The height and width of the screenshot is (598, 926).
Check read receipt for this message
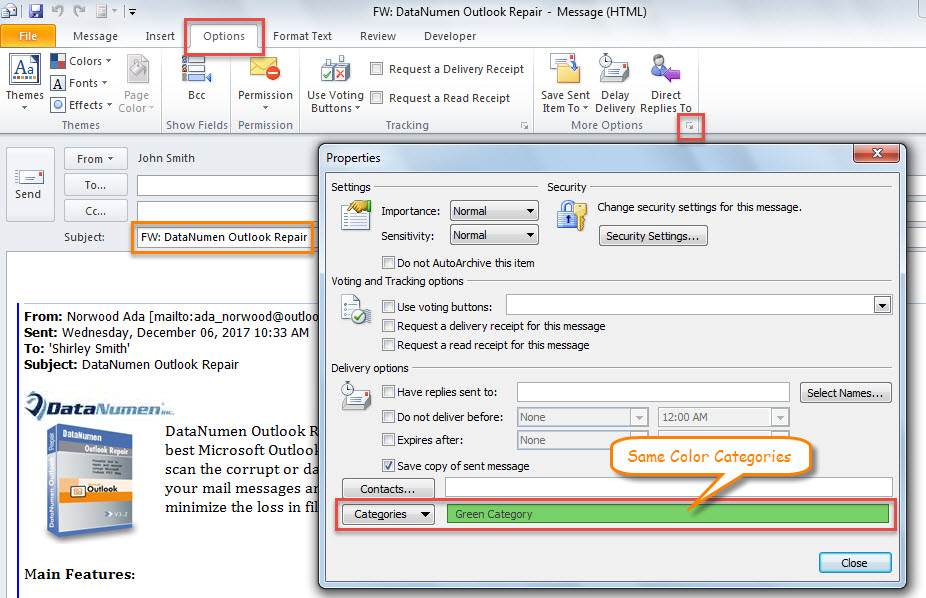click(388, 344)
